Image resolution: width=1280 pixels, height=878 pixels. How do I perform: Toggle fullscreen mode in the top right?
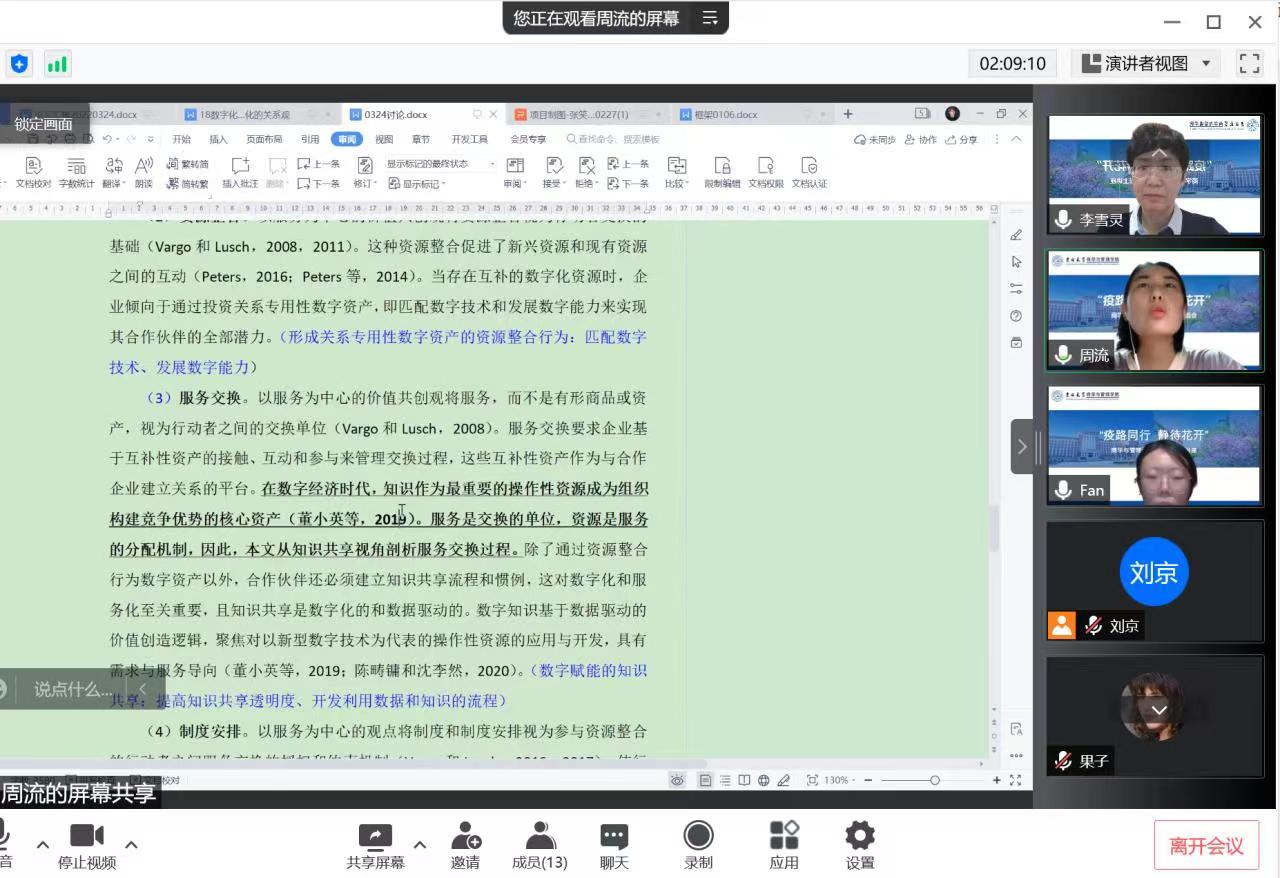[1249, 64]
